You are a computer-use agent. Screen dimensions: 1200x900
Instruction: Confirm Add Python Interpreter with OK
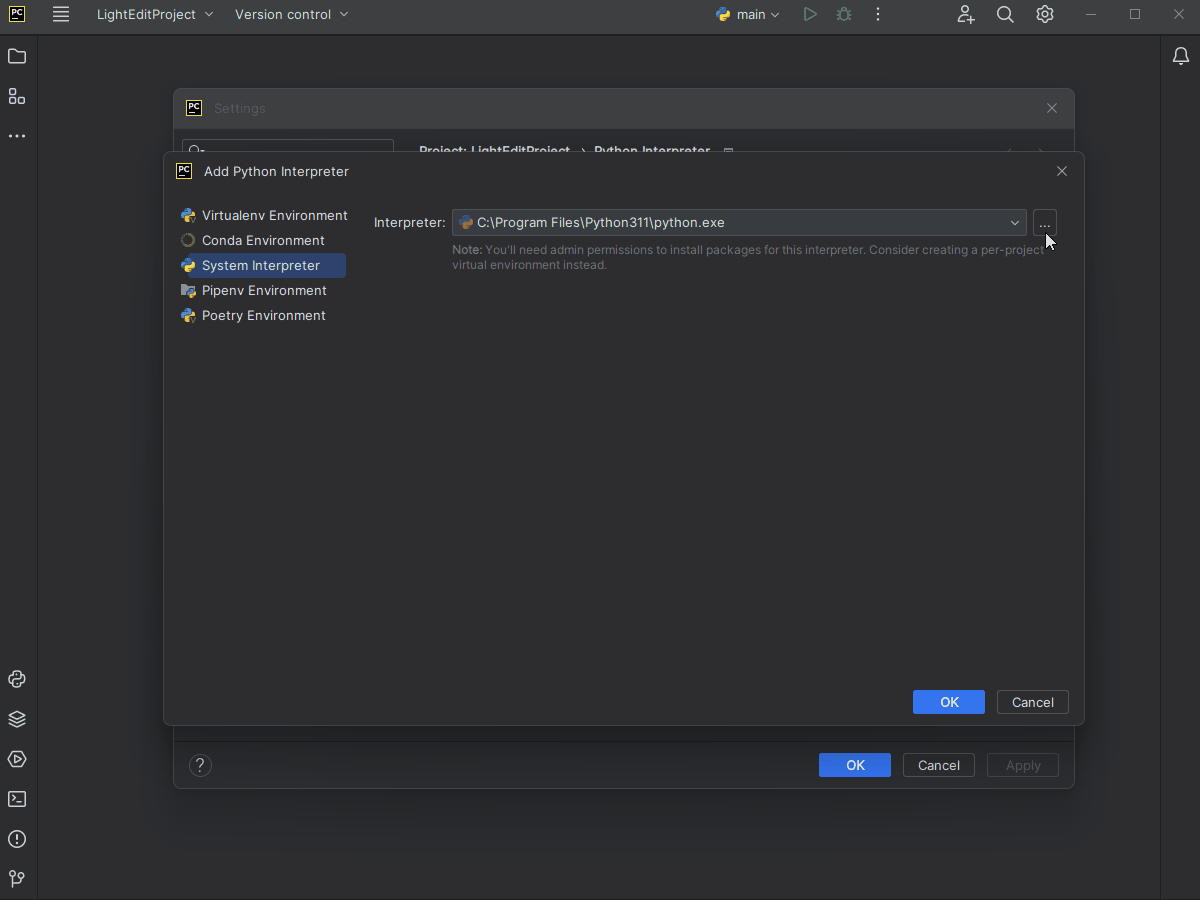(x=949, y=702)
